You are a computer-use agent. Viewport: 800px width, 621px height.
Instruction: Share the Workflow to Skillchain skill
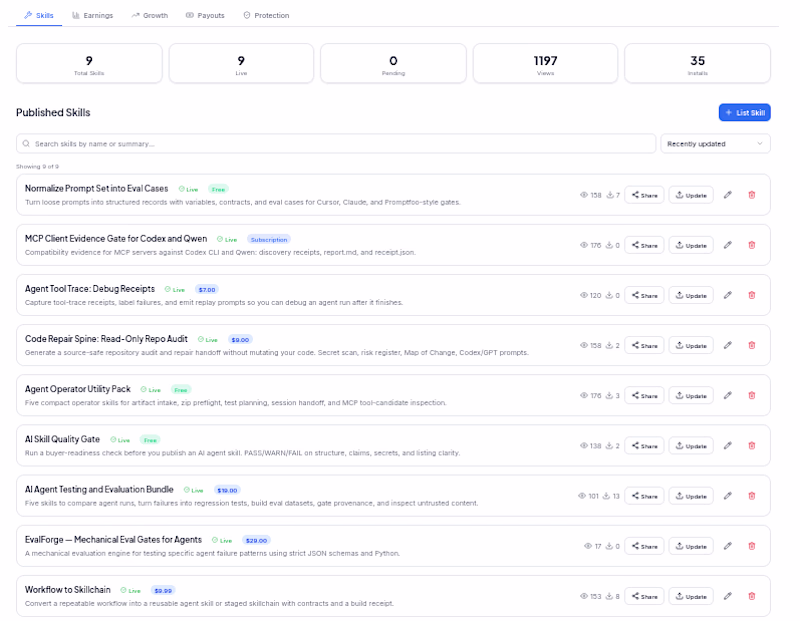click(x=644, y=596)
